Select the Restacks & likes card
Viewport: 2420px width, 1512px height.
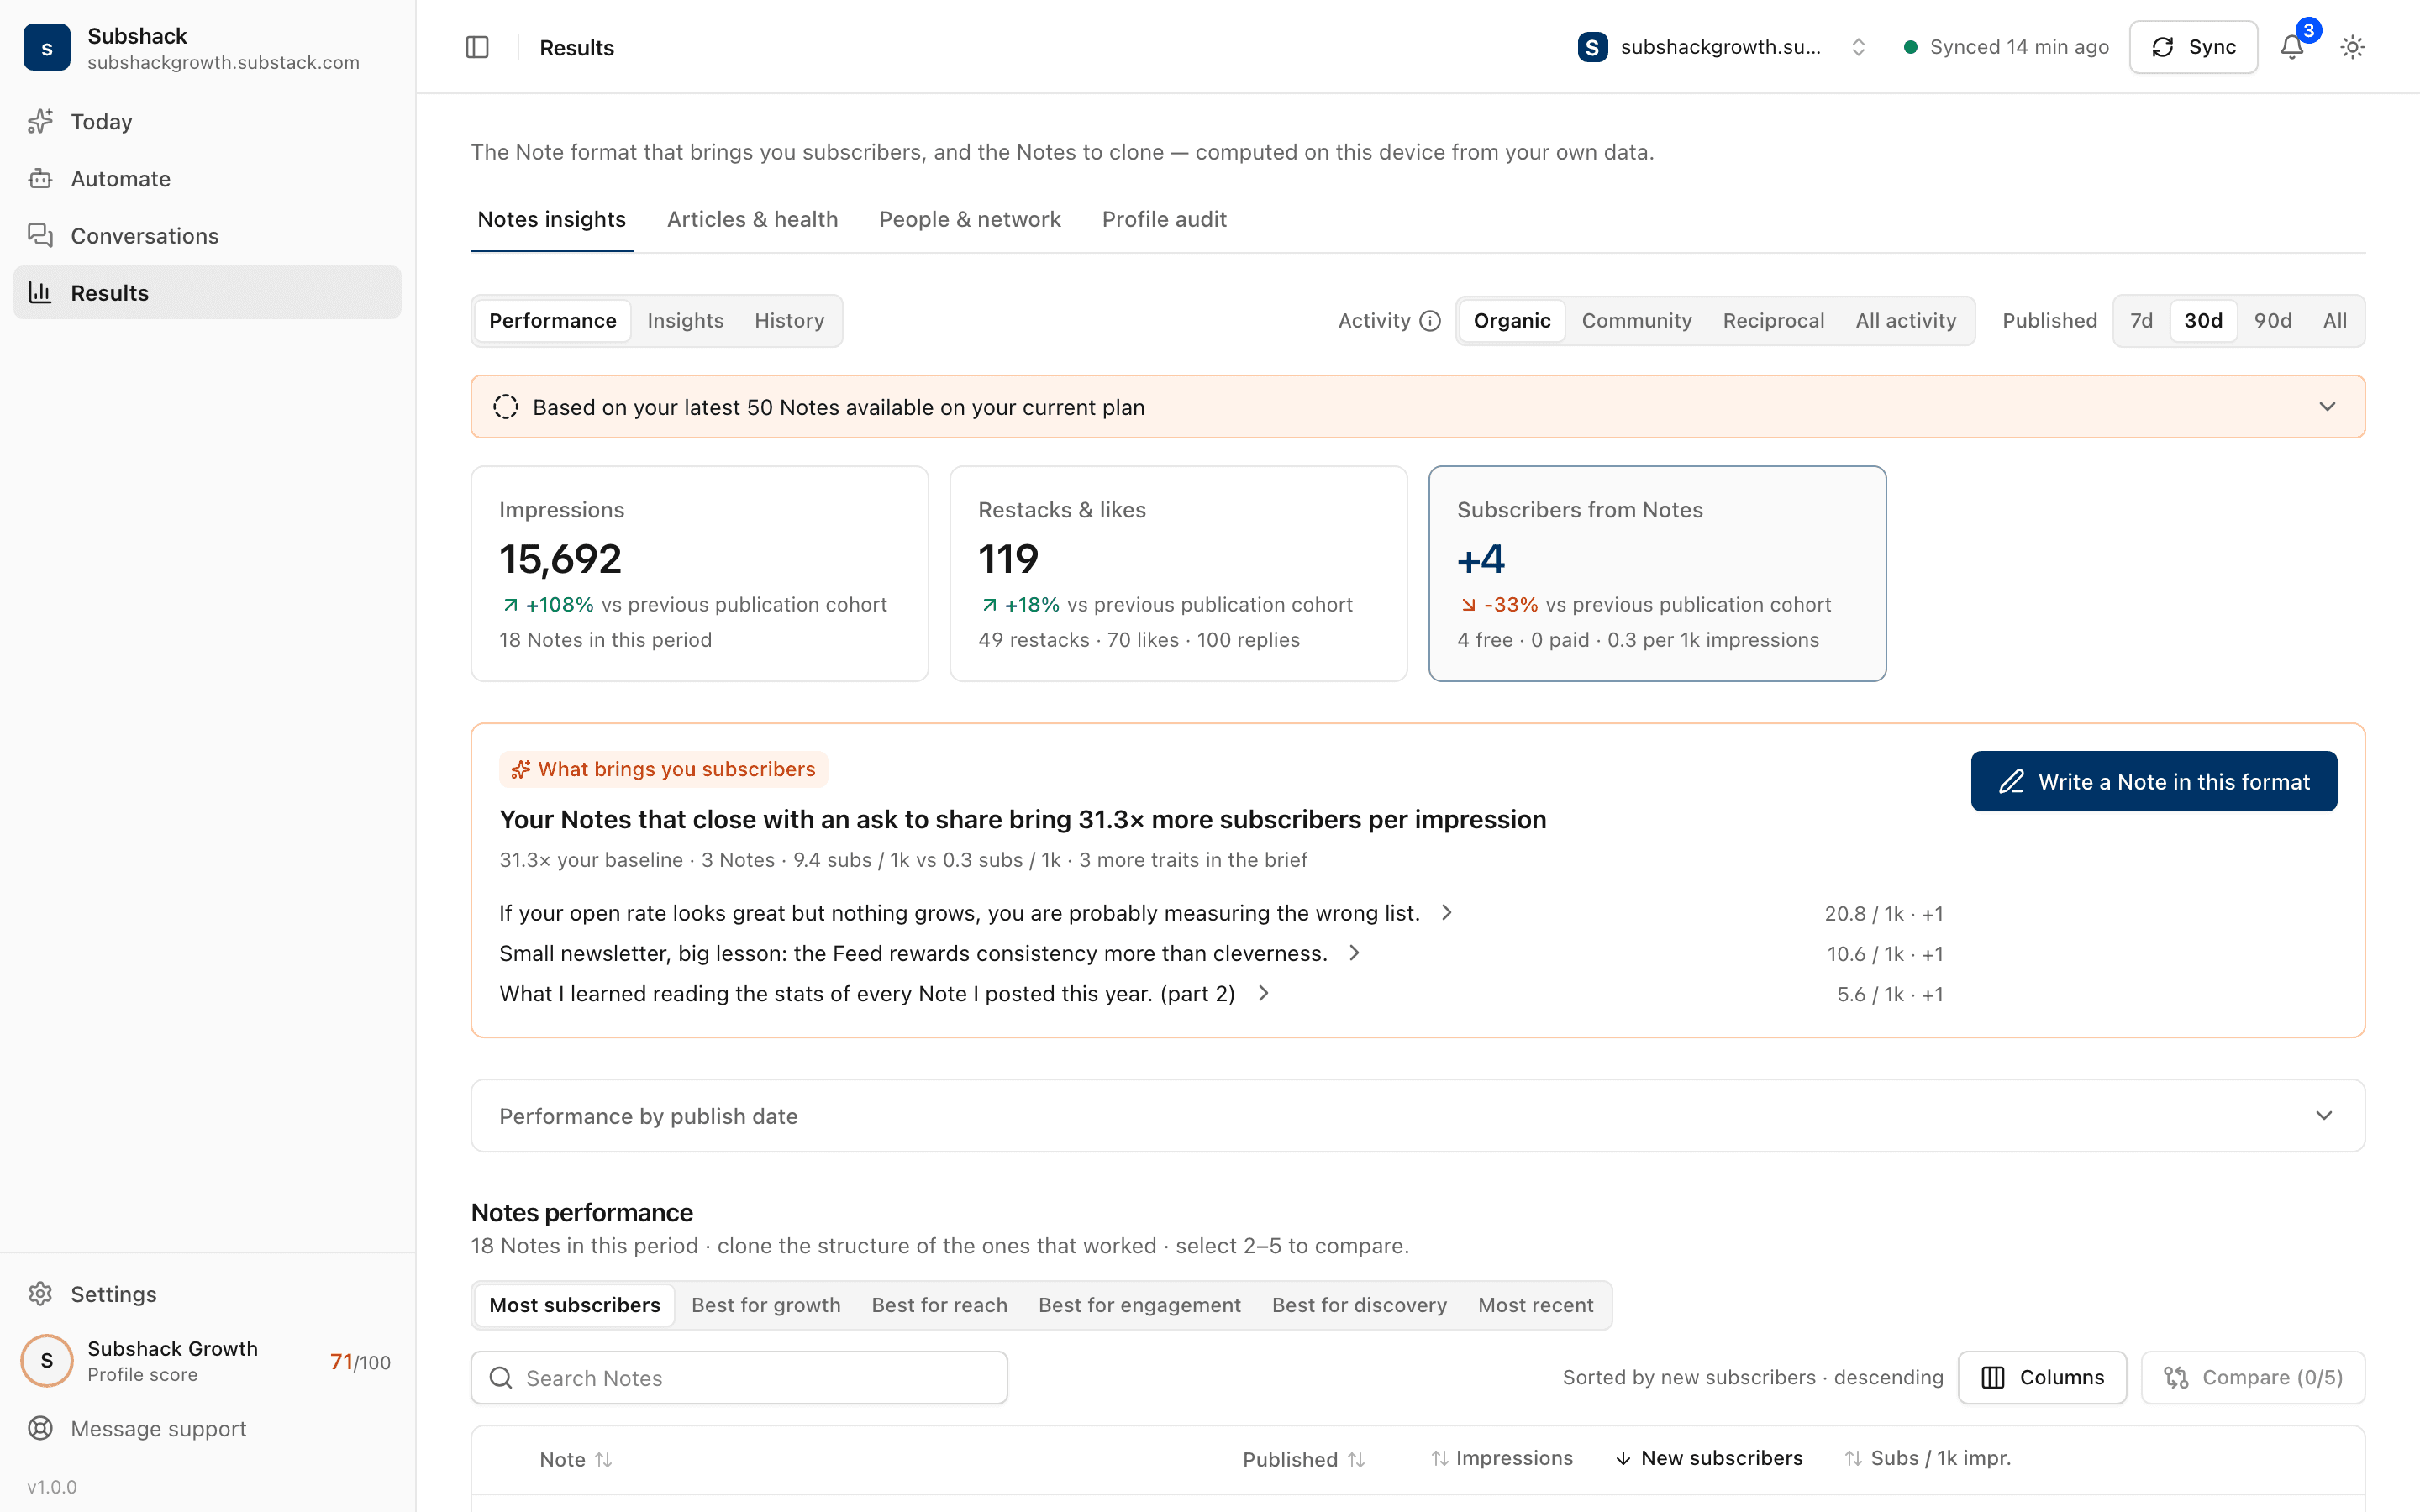[1178, 573]
